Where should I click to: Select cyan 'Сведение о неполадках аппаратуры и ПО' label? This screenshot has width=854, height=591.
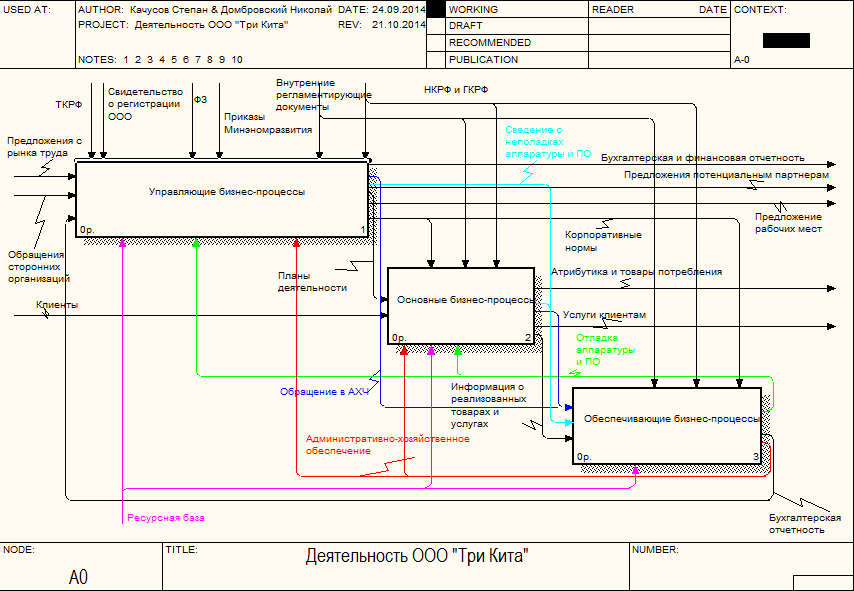click(548, 142)
